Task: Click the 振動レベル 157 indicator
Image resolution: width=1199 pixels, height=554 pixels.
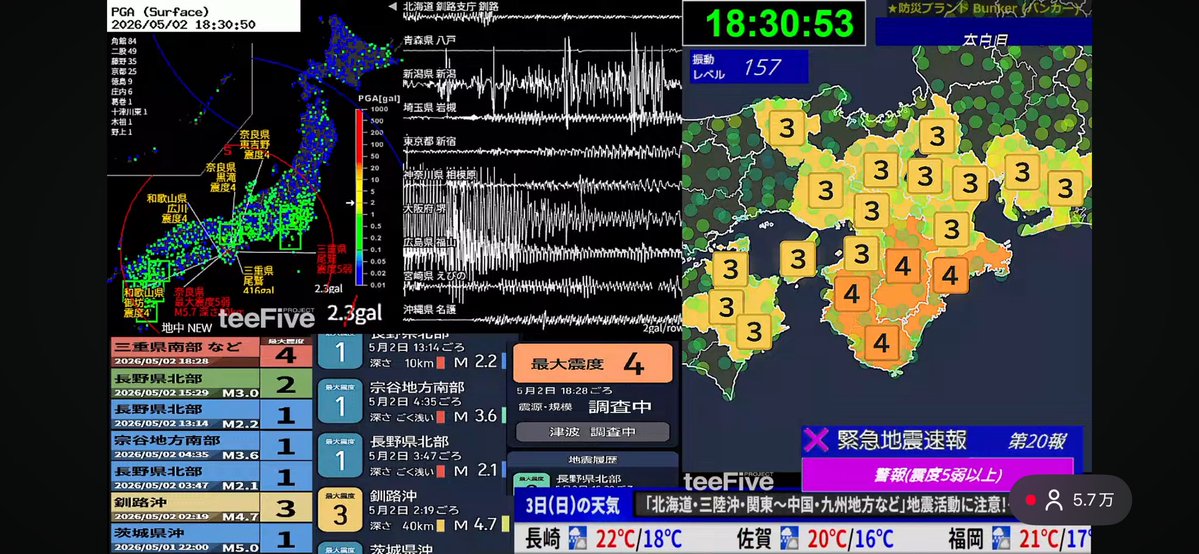Action: (747, 67)
